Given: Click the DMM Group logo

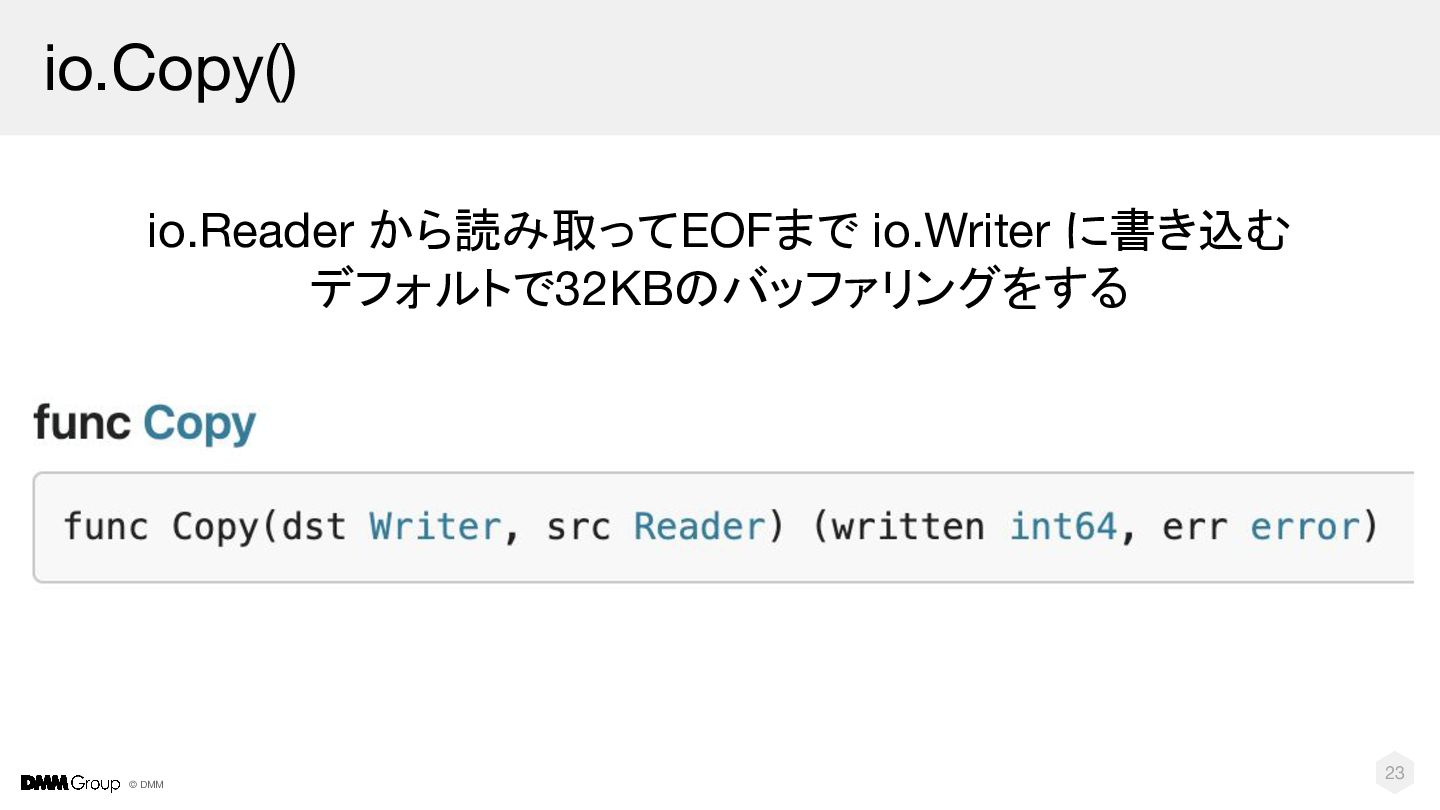Looking at the screenshot, I should coord(70,783).
